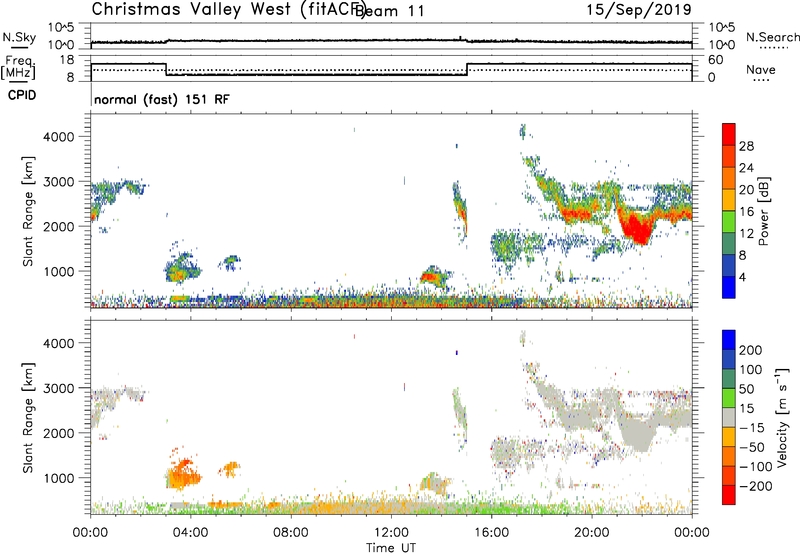Click the 'Nave' legend label
Viewport: 800px width, 554px height.
click(x=761, y=69)
